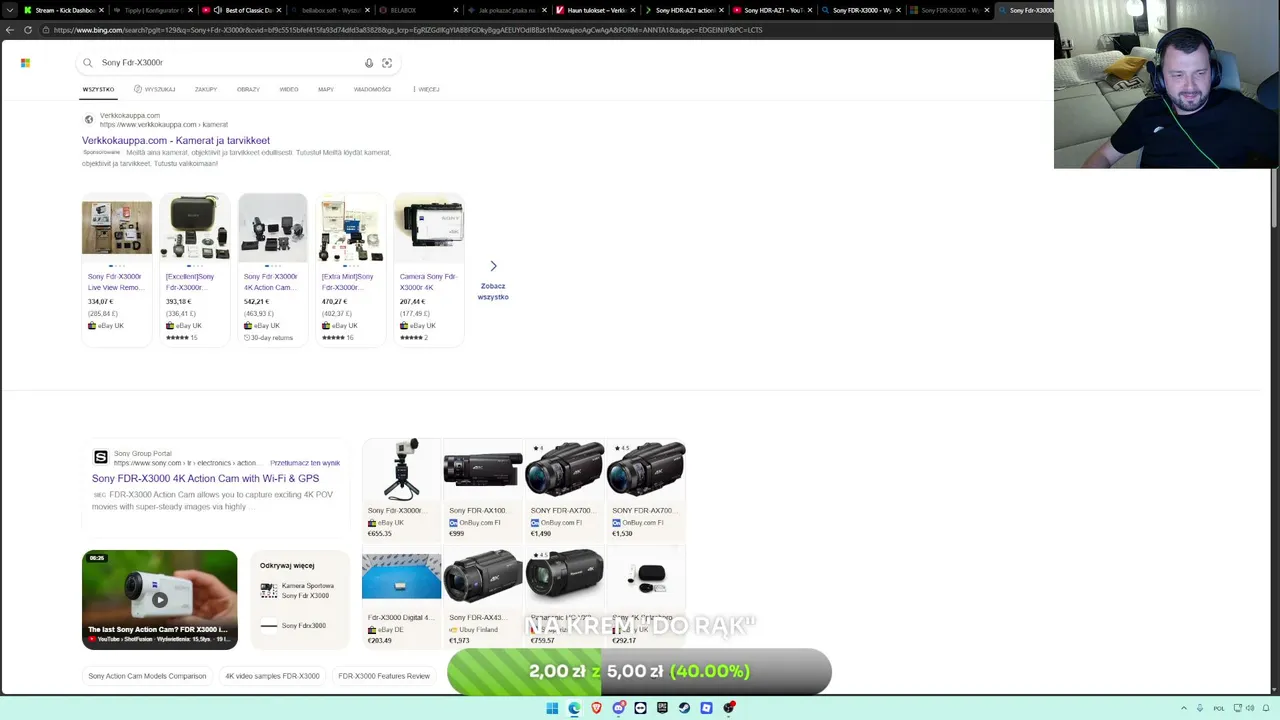Open Stream - Kick Dashboard browser tab
Screen dimensions: 1280x720
[x=63, y=10]
